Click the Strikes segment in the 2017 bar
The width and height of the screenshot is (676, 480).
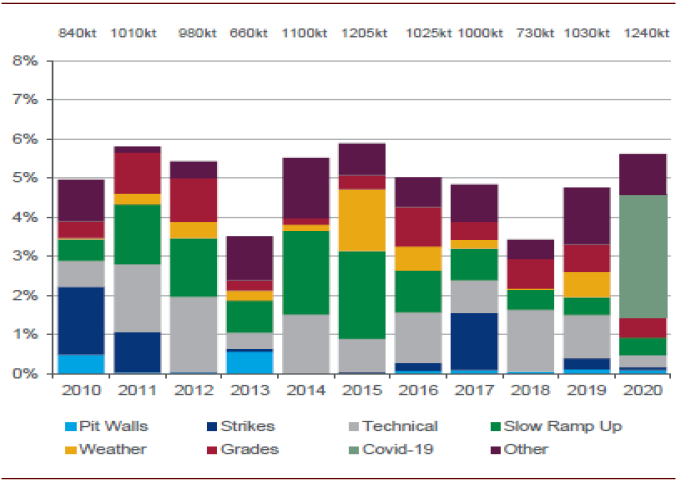(x=474, y=341)
